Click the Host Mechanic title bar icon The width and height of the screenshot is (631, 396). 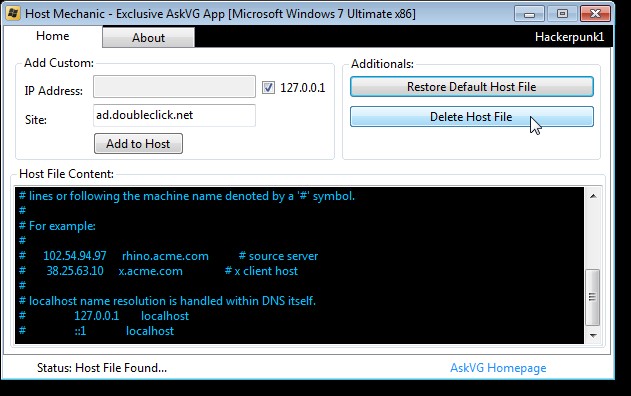click(13, 13)
